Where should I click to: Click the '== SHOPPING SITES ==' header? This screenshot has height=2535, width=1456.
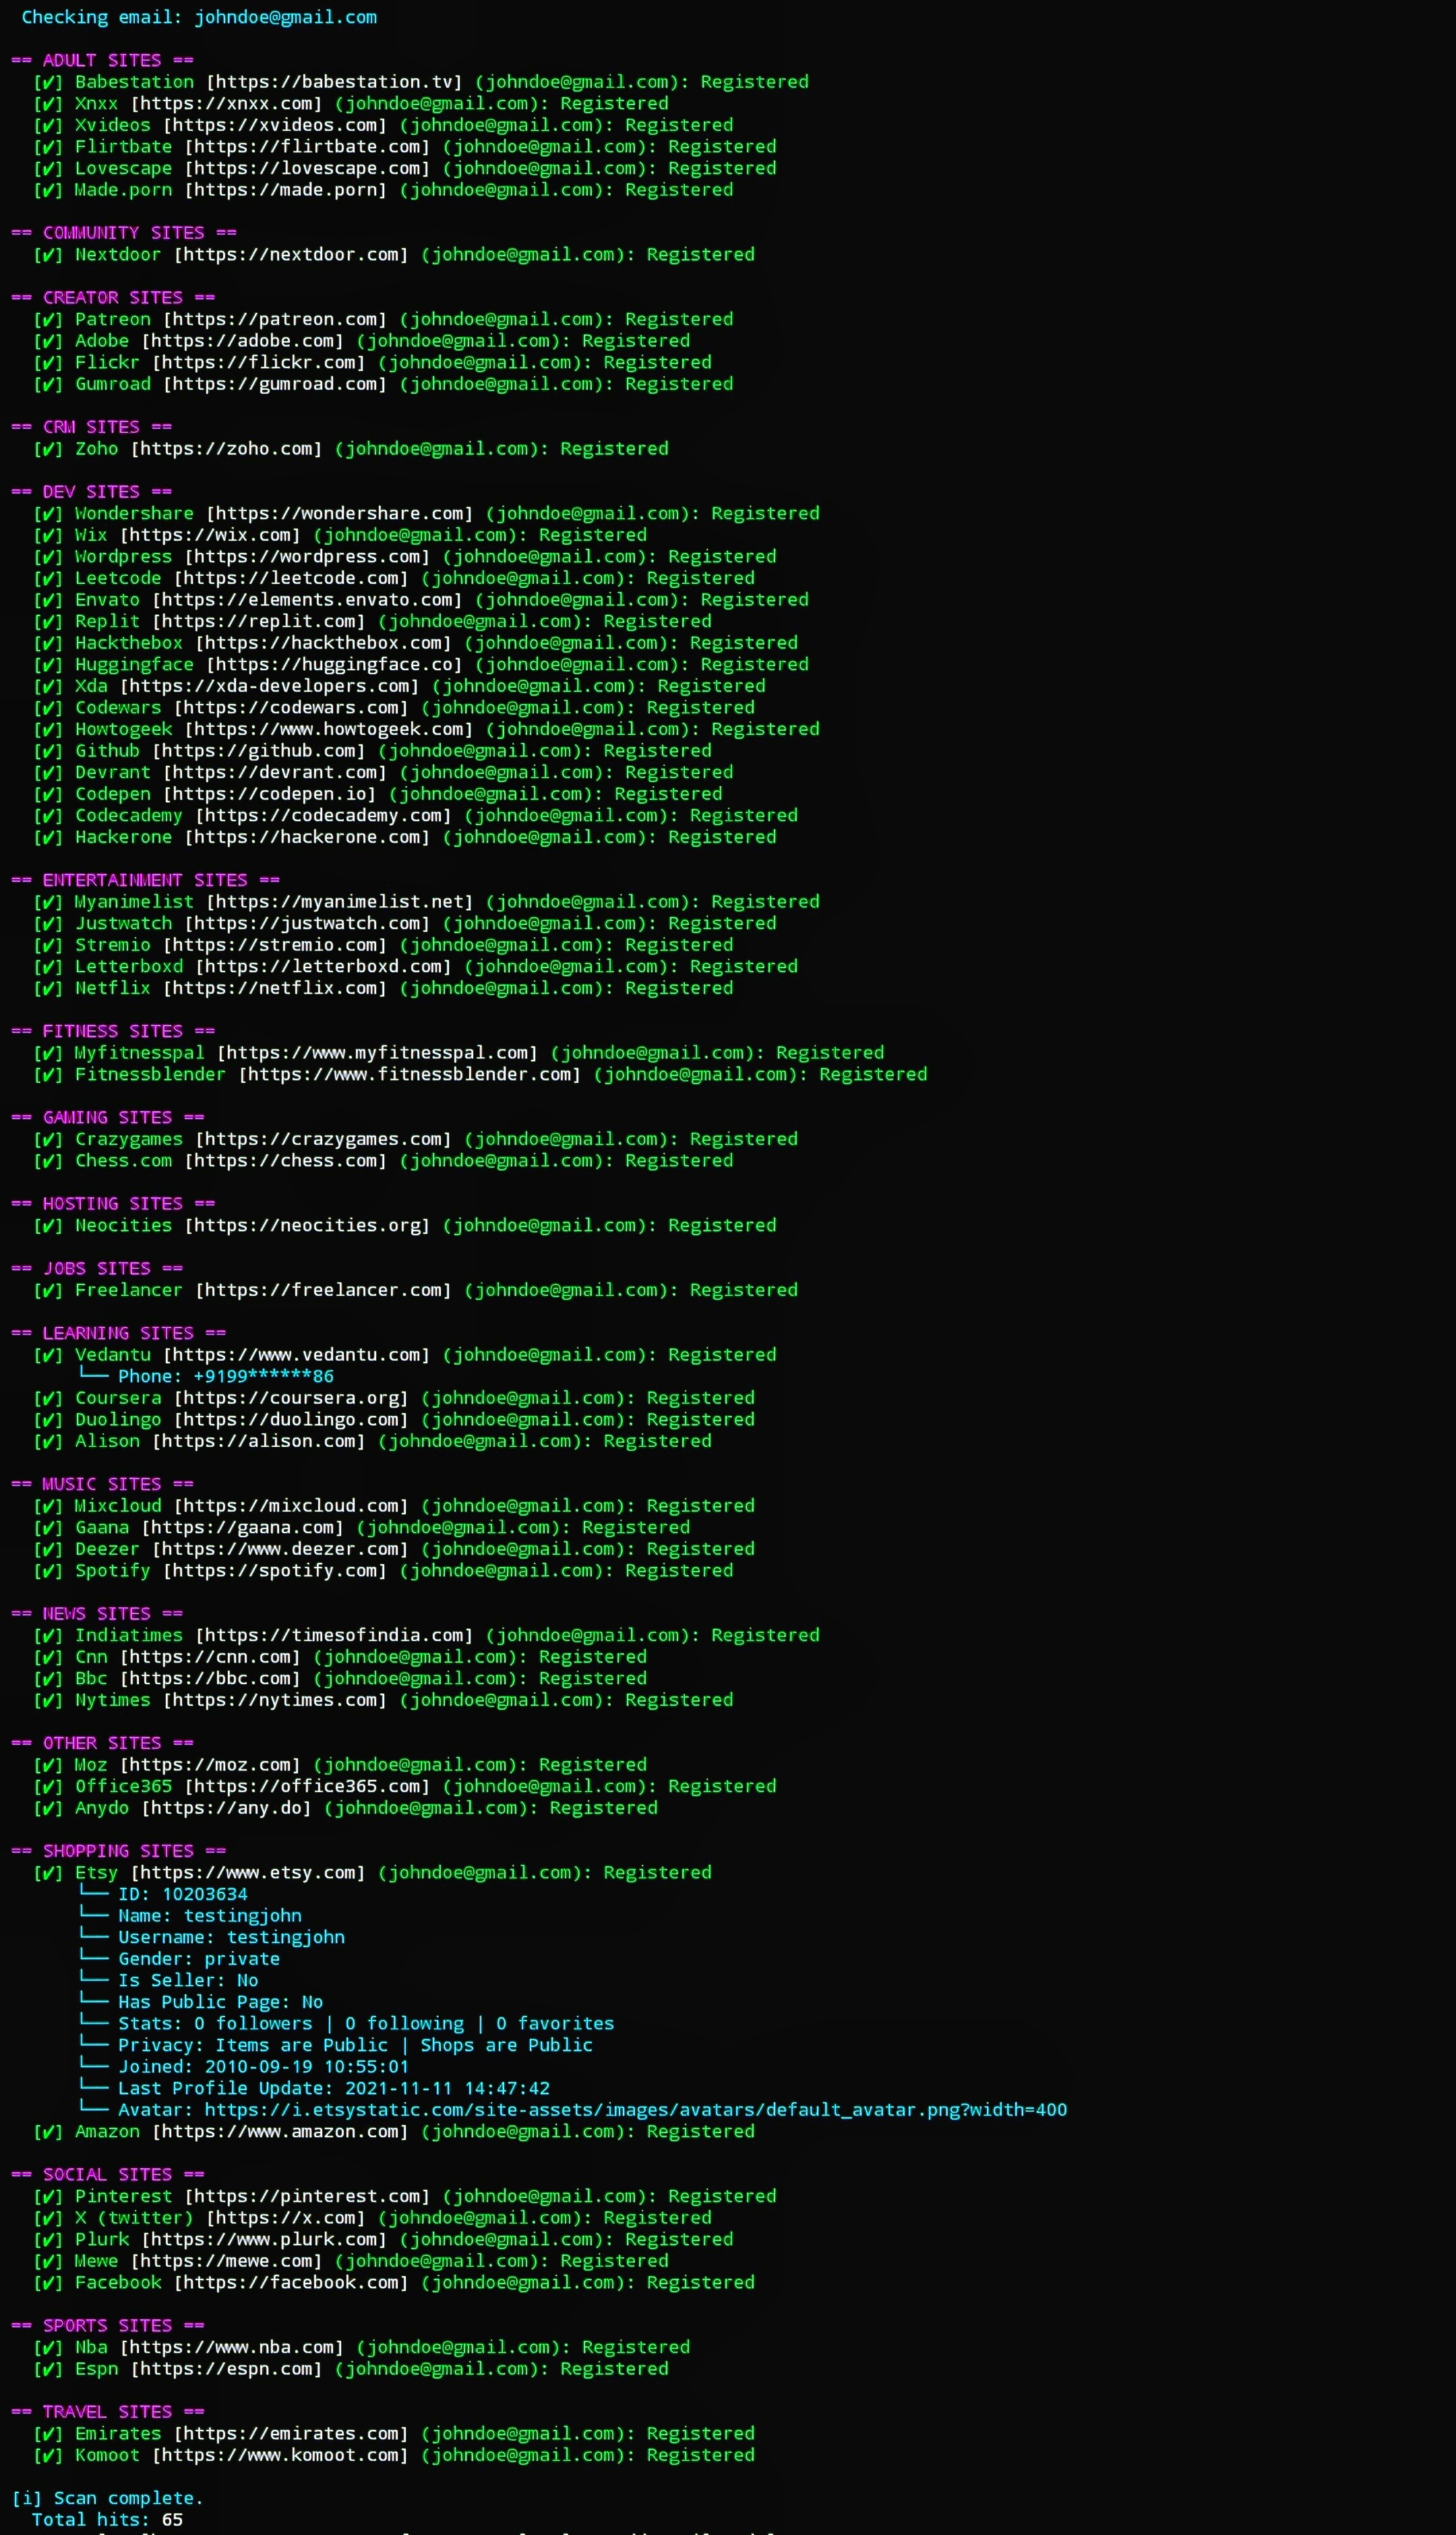coord(118,1850)
